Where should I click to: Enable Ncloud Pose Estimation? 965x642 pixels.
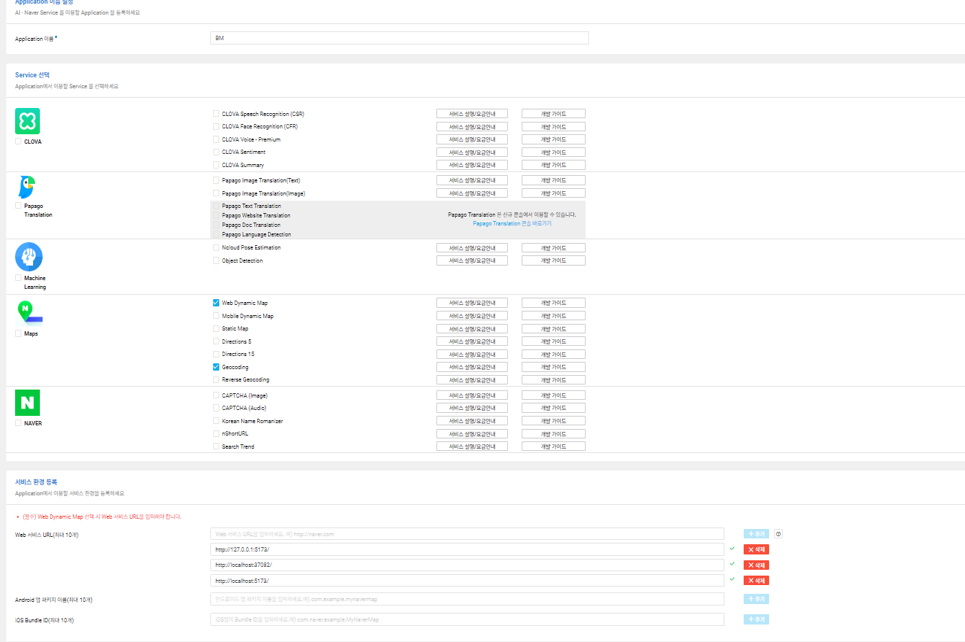pos(216,247)
